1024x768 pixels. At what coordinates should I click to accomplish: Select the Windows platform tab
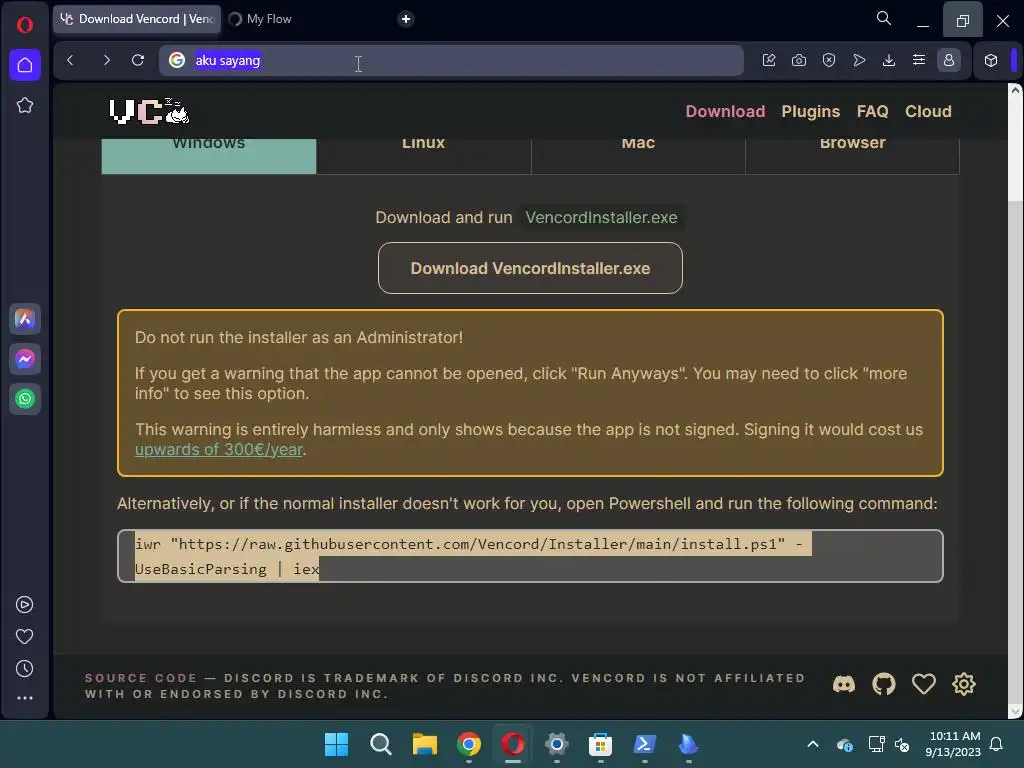209,155
